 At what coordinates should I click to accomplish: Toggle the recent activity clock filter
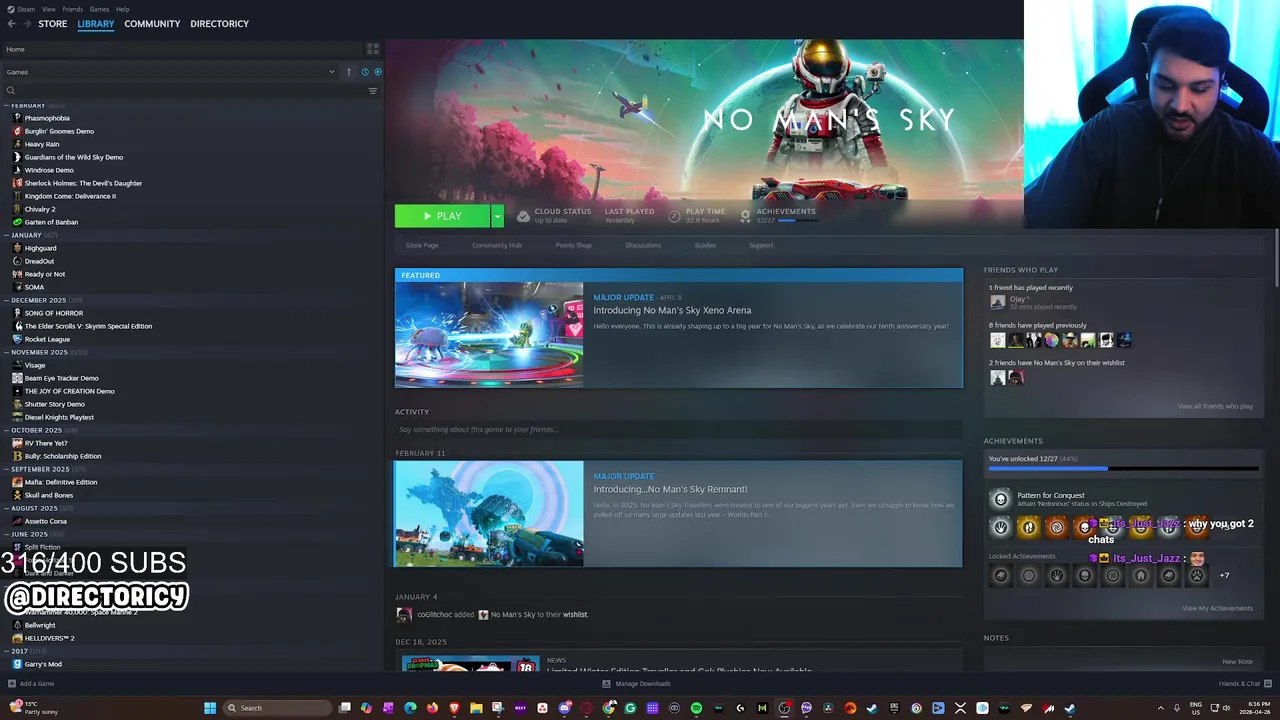pos(365,72)
